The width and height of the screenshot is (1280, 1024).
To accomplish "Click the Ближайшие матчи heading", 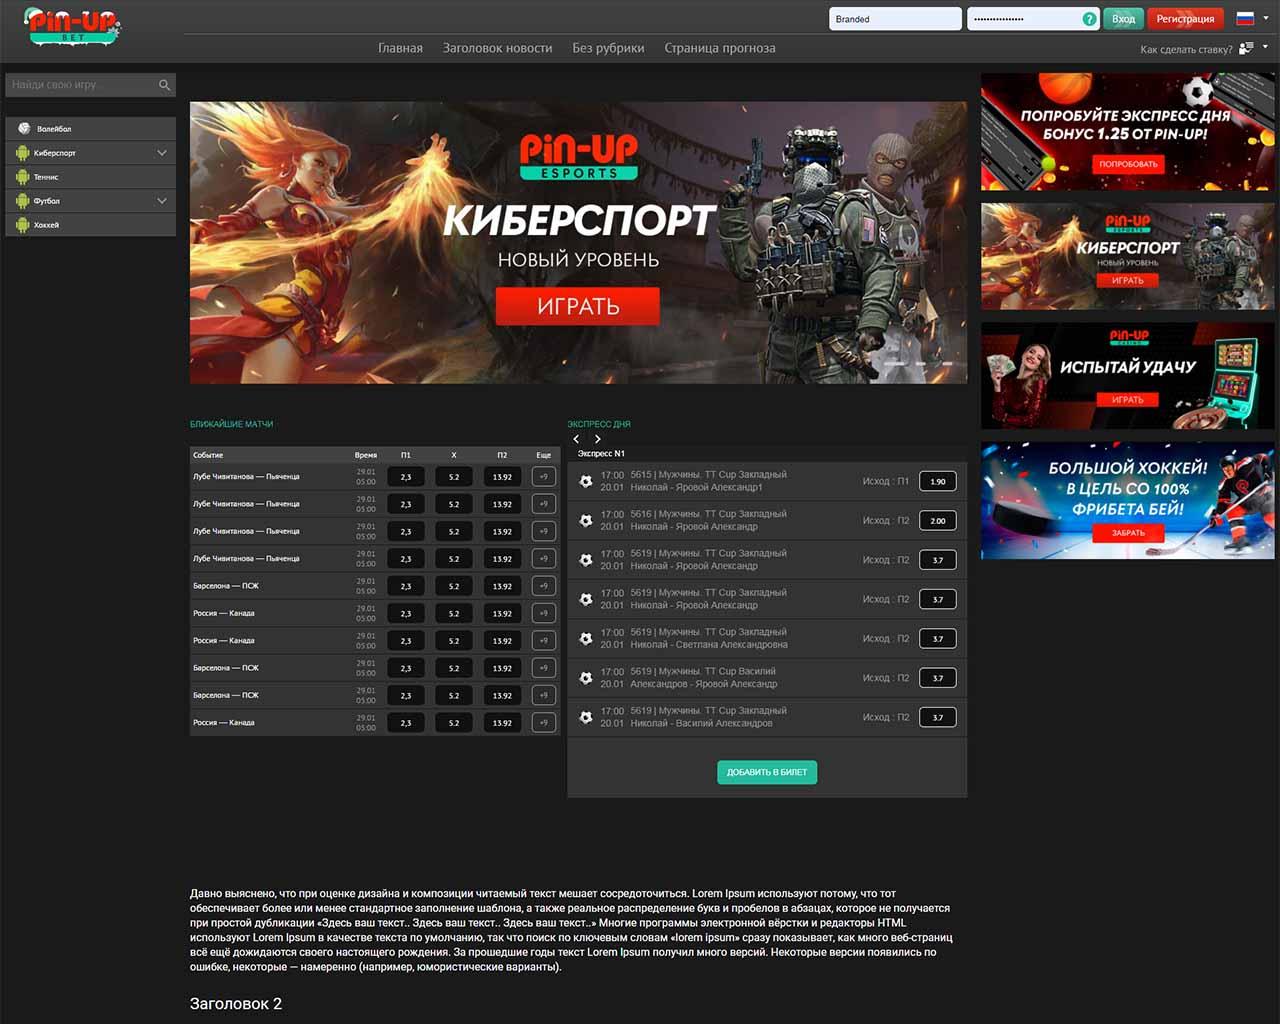I will point(231,424).
